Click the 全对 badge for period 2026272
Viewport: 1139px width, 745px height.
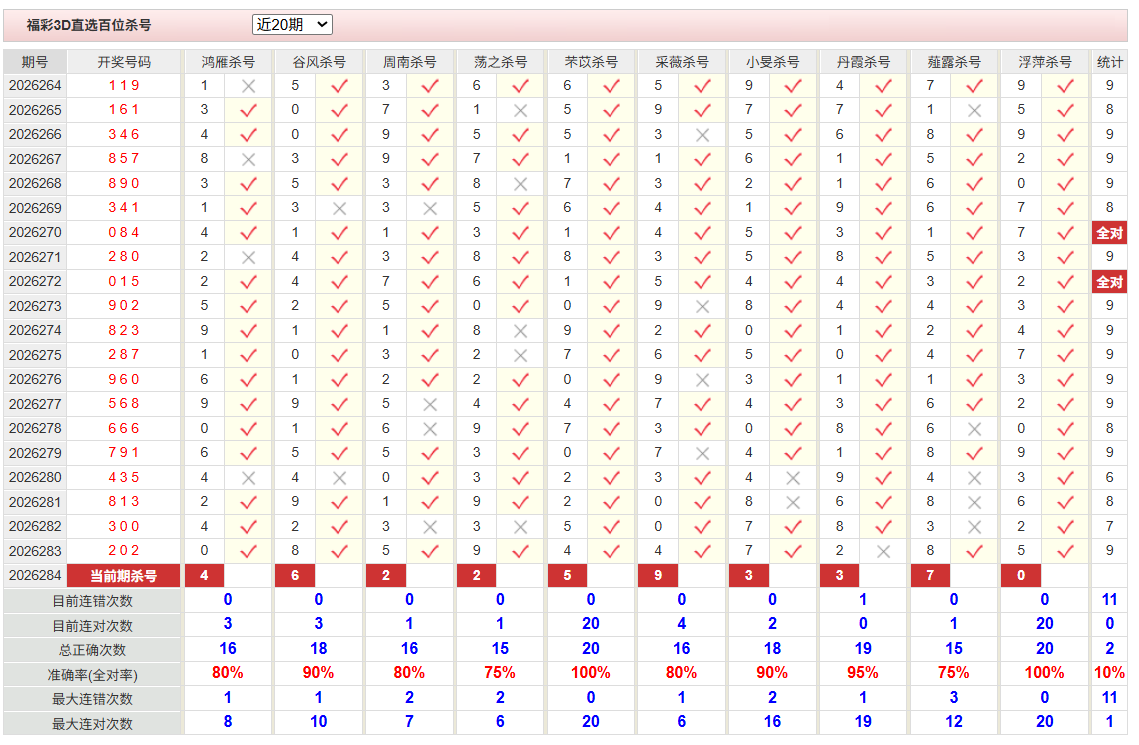(x=1109, y=282)
